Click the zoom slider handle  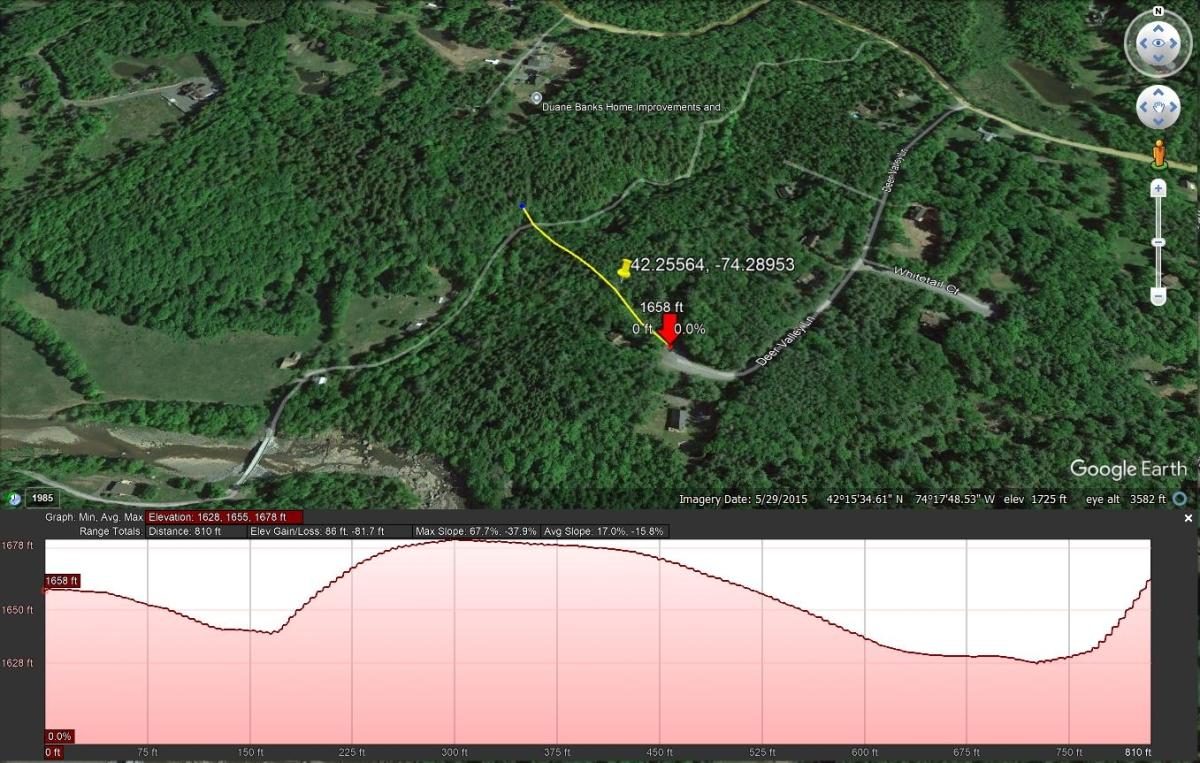1157,240
